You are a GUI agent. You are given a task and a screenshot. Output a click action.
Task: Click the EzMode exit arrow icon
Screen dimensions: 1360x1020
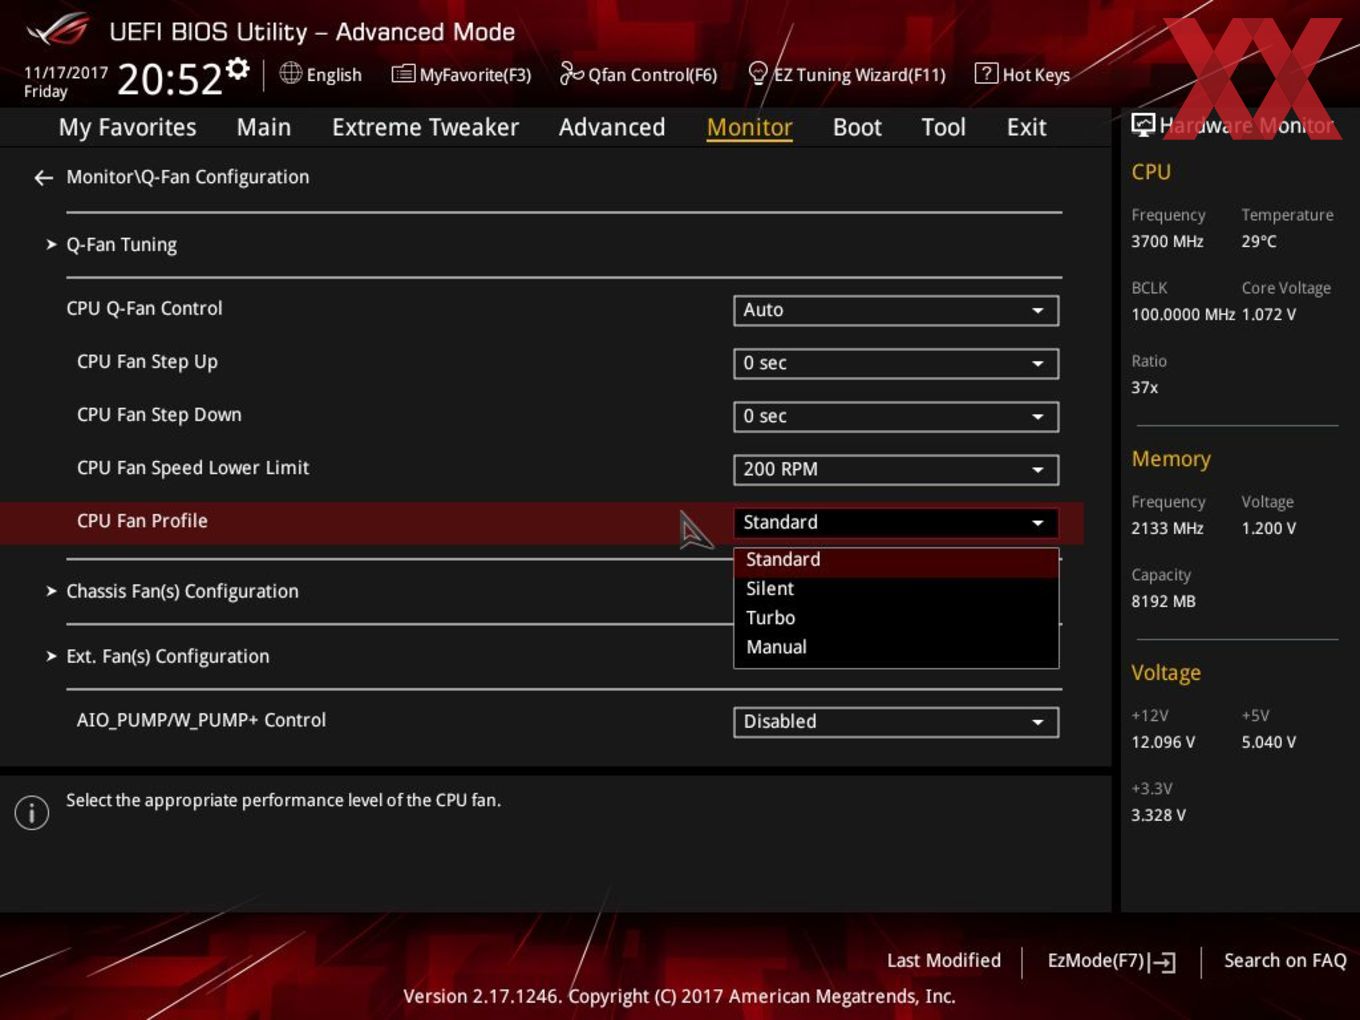tap(1162, 962)
